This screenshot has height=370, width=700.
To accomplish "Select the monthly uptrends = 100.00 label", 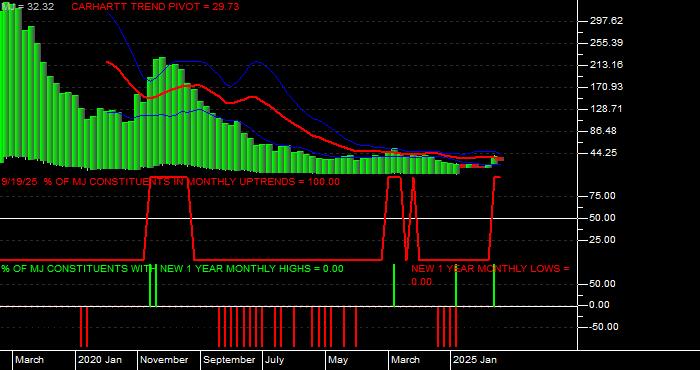I will [x=171, y=182].
